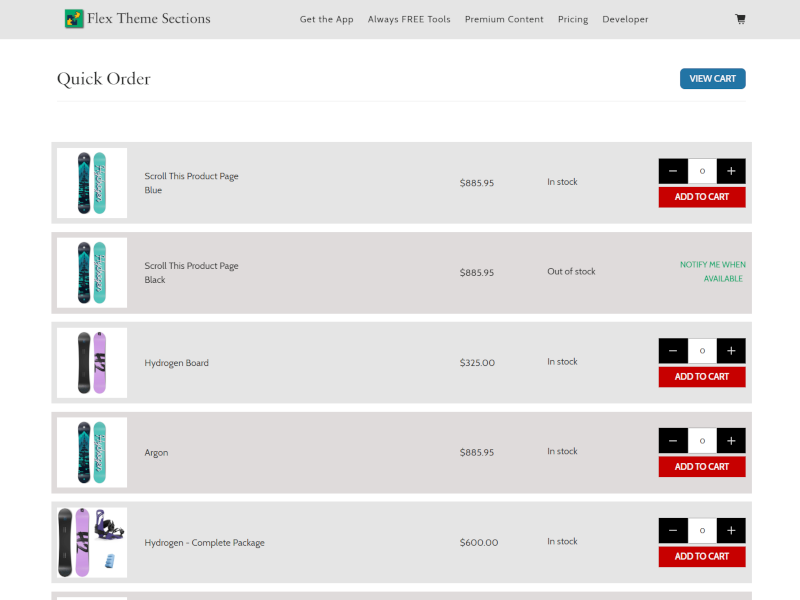The width and height of the screenshot is (800, 600).
Task: Navigate to the Pricing page
Action: click(573, 19)
